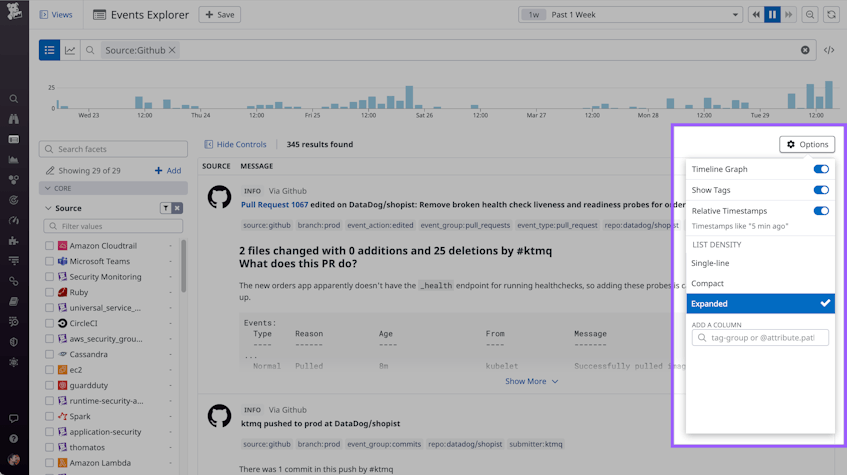Zoom out the time range
This screenshot has width=847, height=475.
[810, 15]
